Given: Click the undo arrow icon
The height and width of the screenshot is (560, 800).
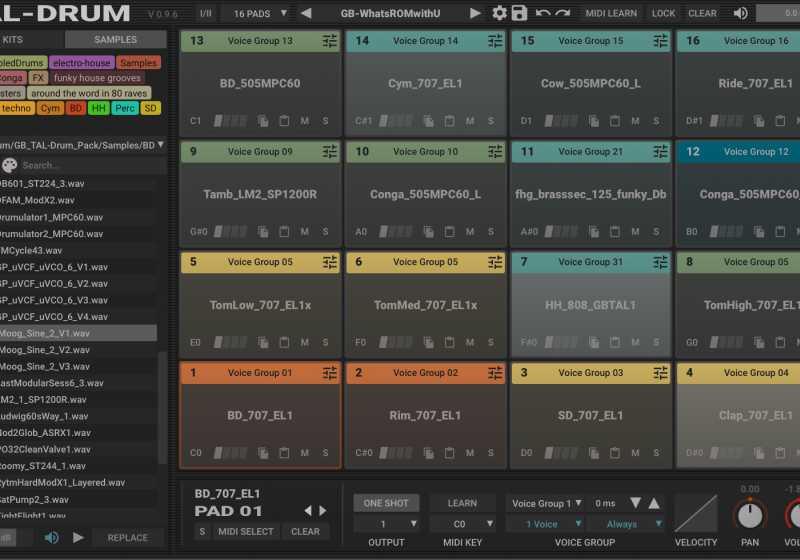Looking at the screenshot, I should pos(543,13).
